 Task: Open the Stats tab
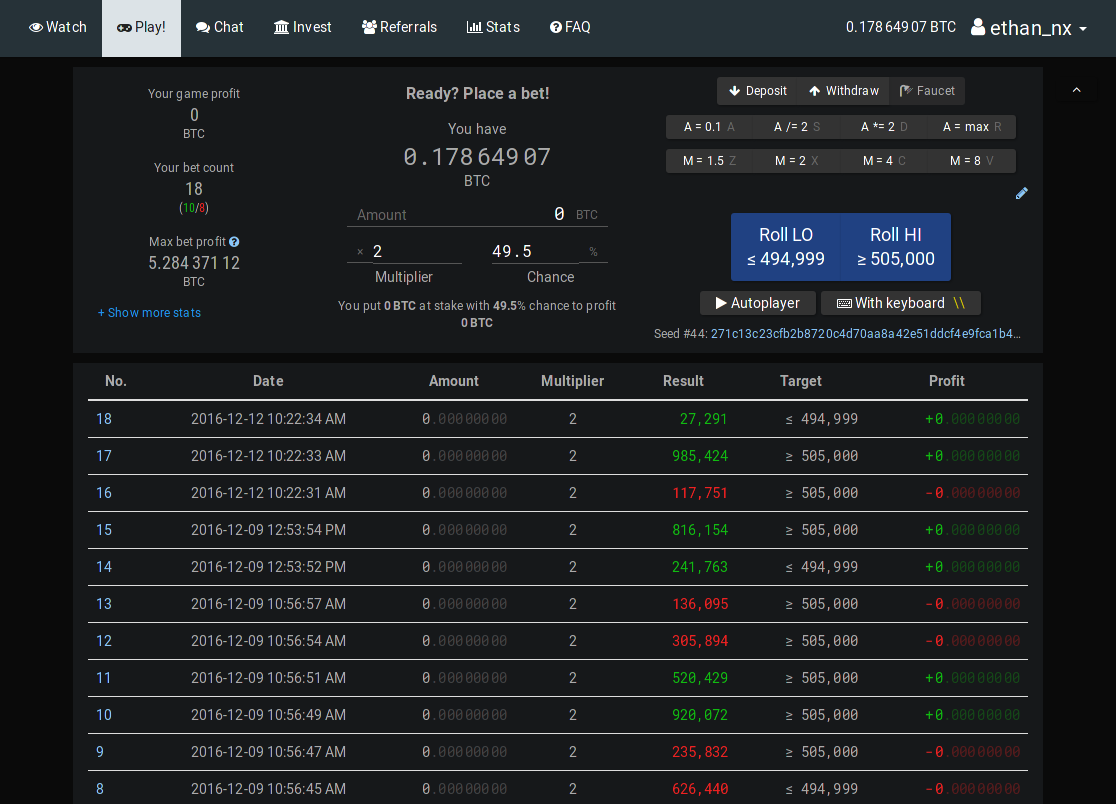coord(493,27)
